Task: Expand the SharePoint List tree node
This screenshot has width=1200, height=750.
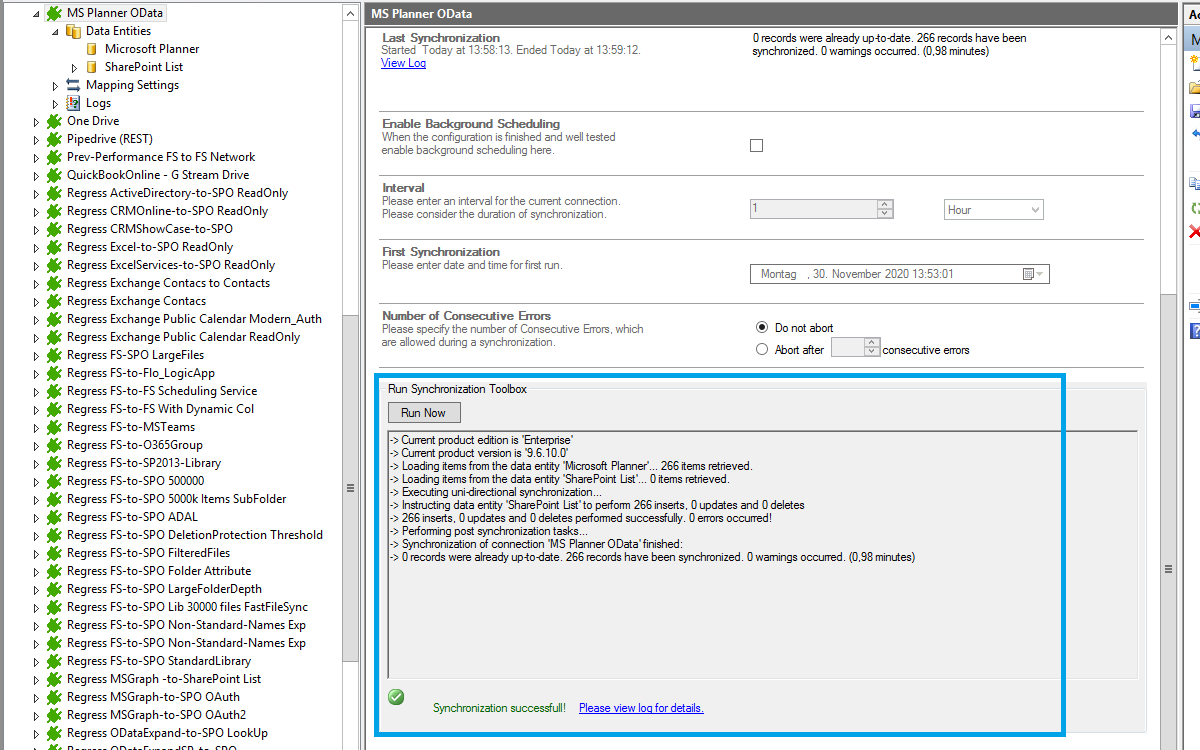Action: [74, 67]
